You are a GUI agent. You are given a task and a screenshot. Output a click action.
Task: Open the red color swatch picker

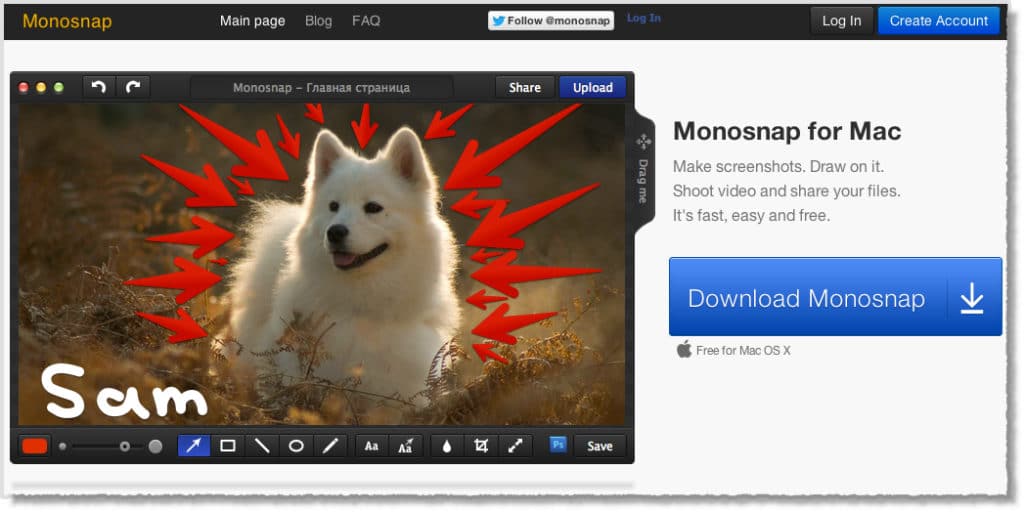[x=35, y=446]
